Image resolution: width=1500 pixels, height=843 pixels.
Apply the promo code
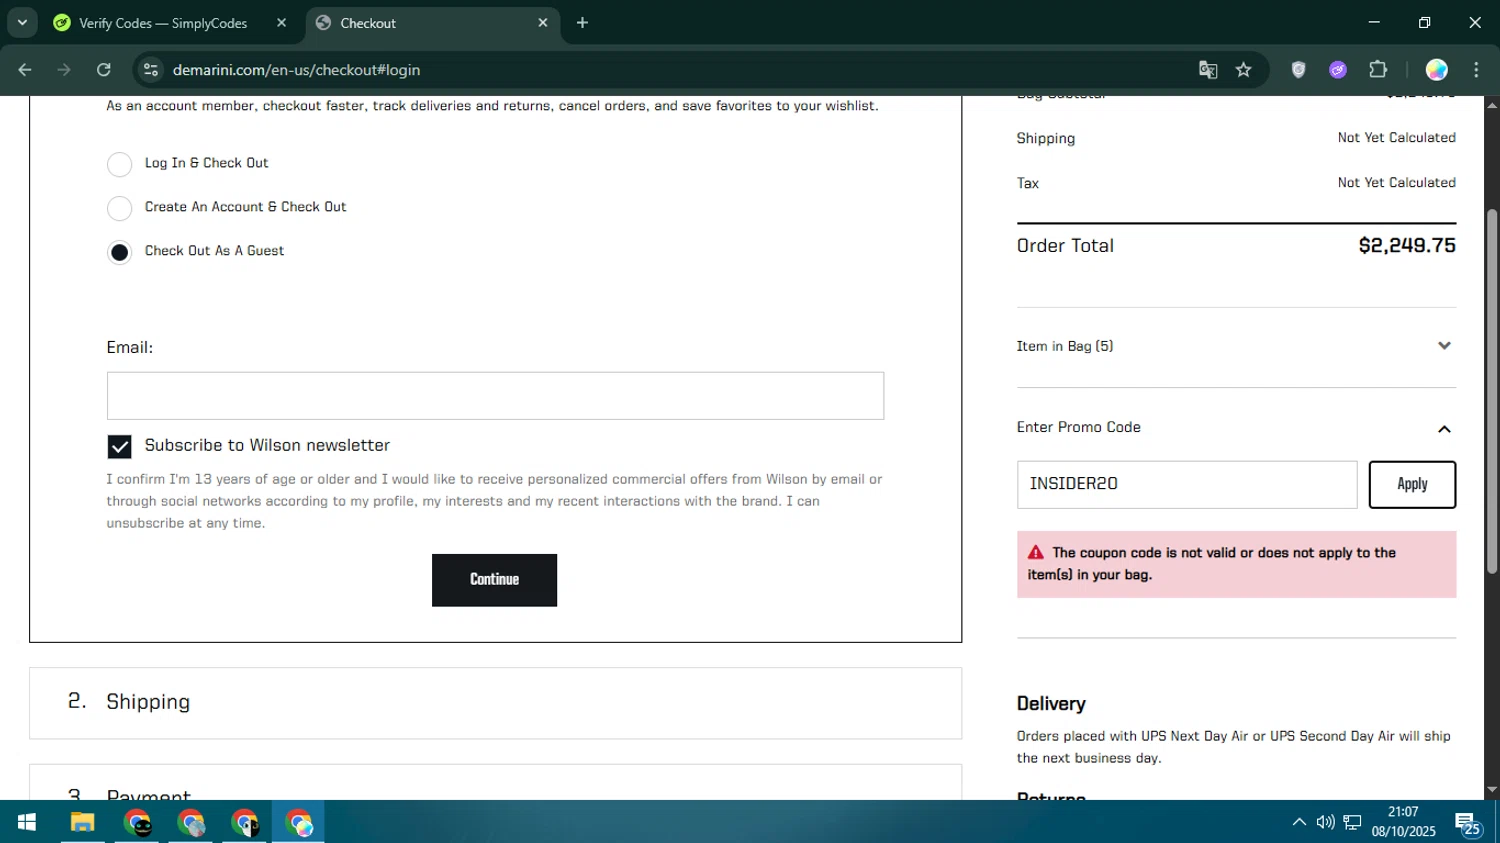click(x=1412, y=484)
